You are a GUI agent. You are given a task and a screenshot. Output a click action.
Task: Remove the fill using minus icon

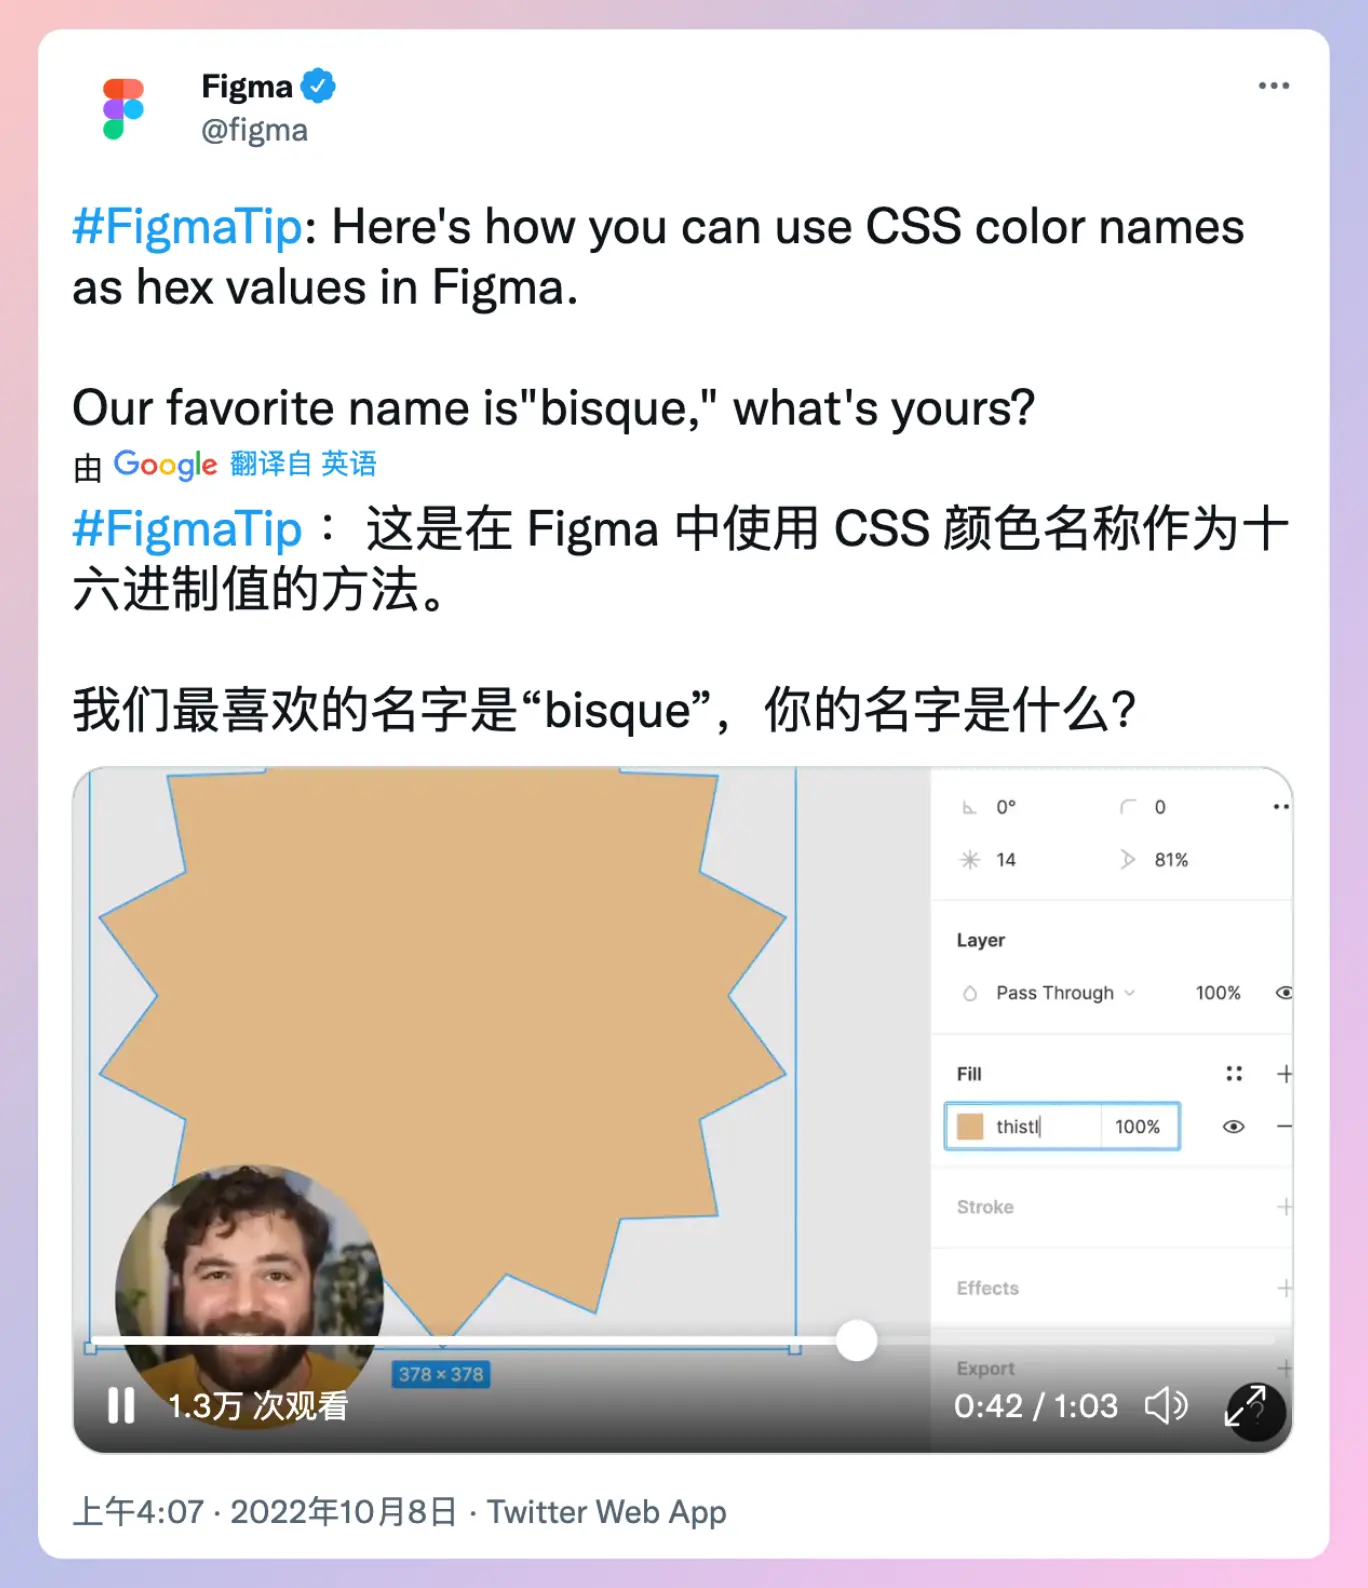(1284, 1126)
